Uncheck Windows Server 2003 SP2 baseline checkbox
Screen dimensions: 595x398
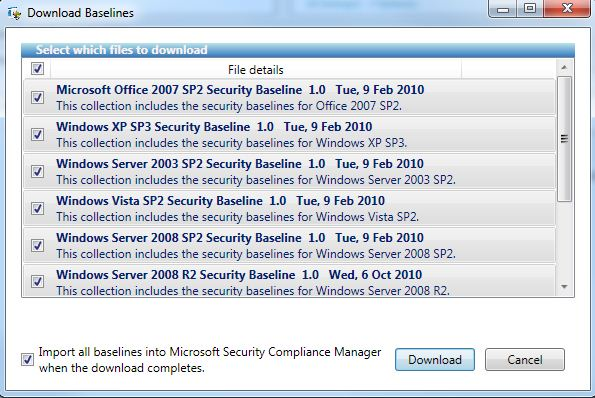[x=38, y=171]
